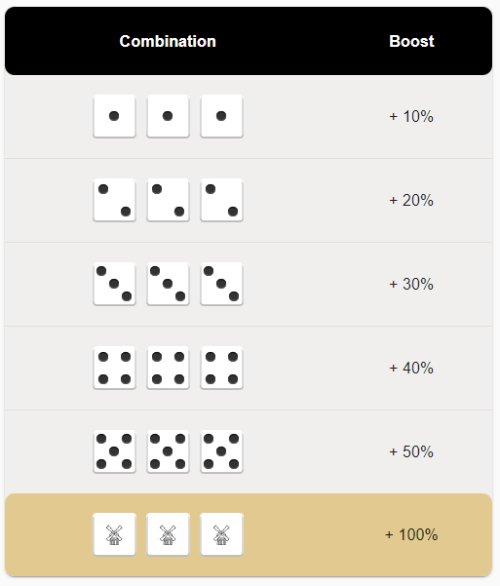Select the last four-dot die
This screenshot has height=586, width=500.
click(x=222, y=368)
